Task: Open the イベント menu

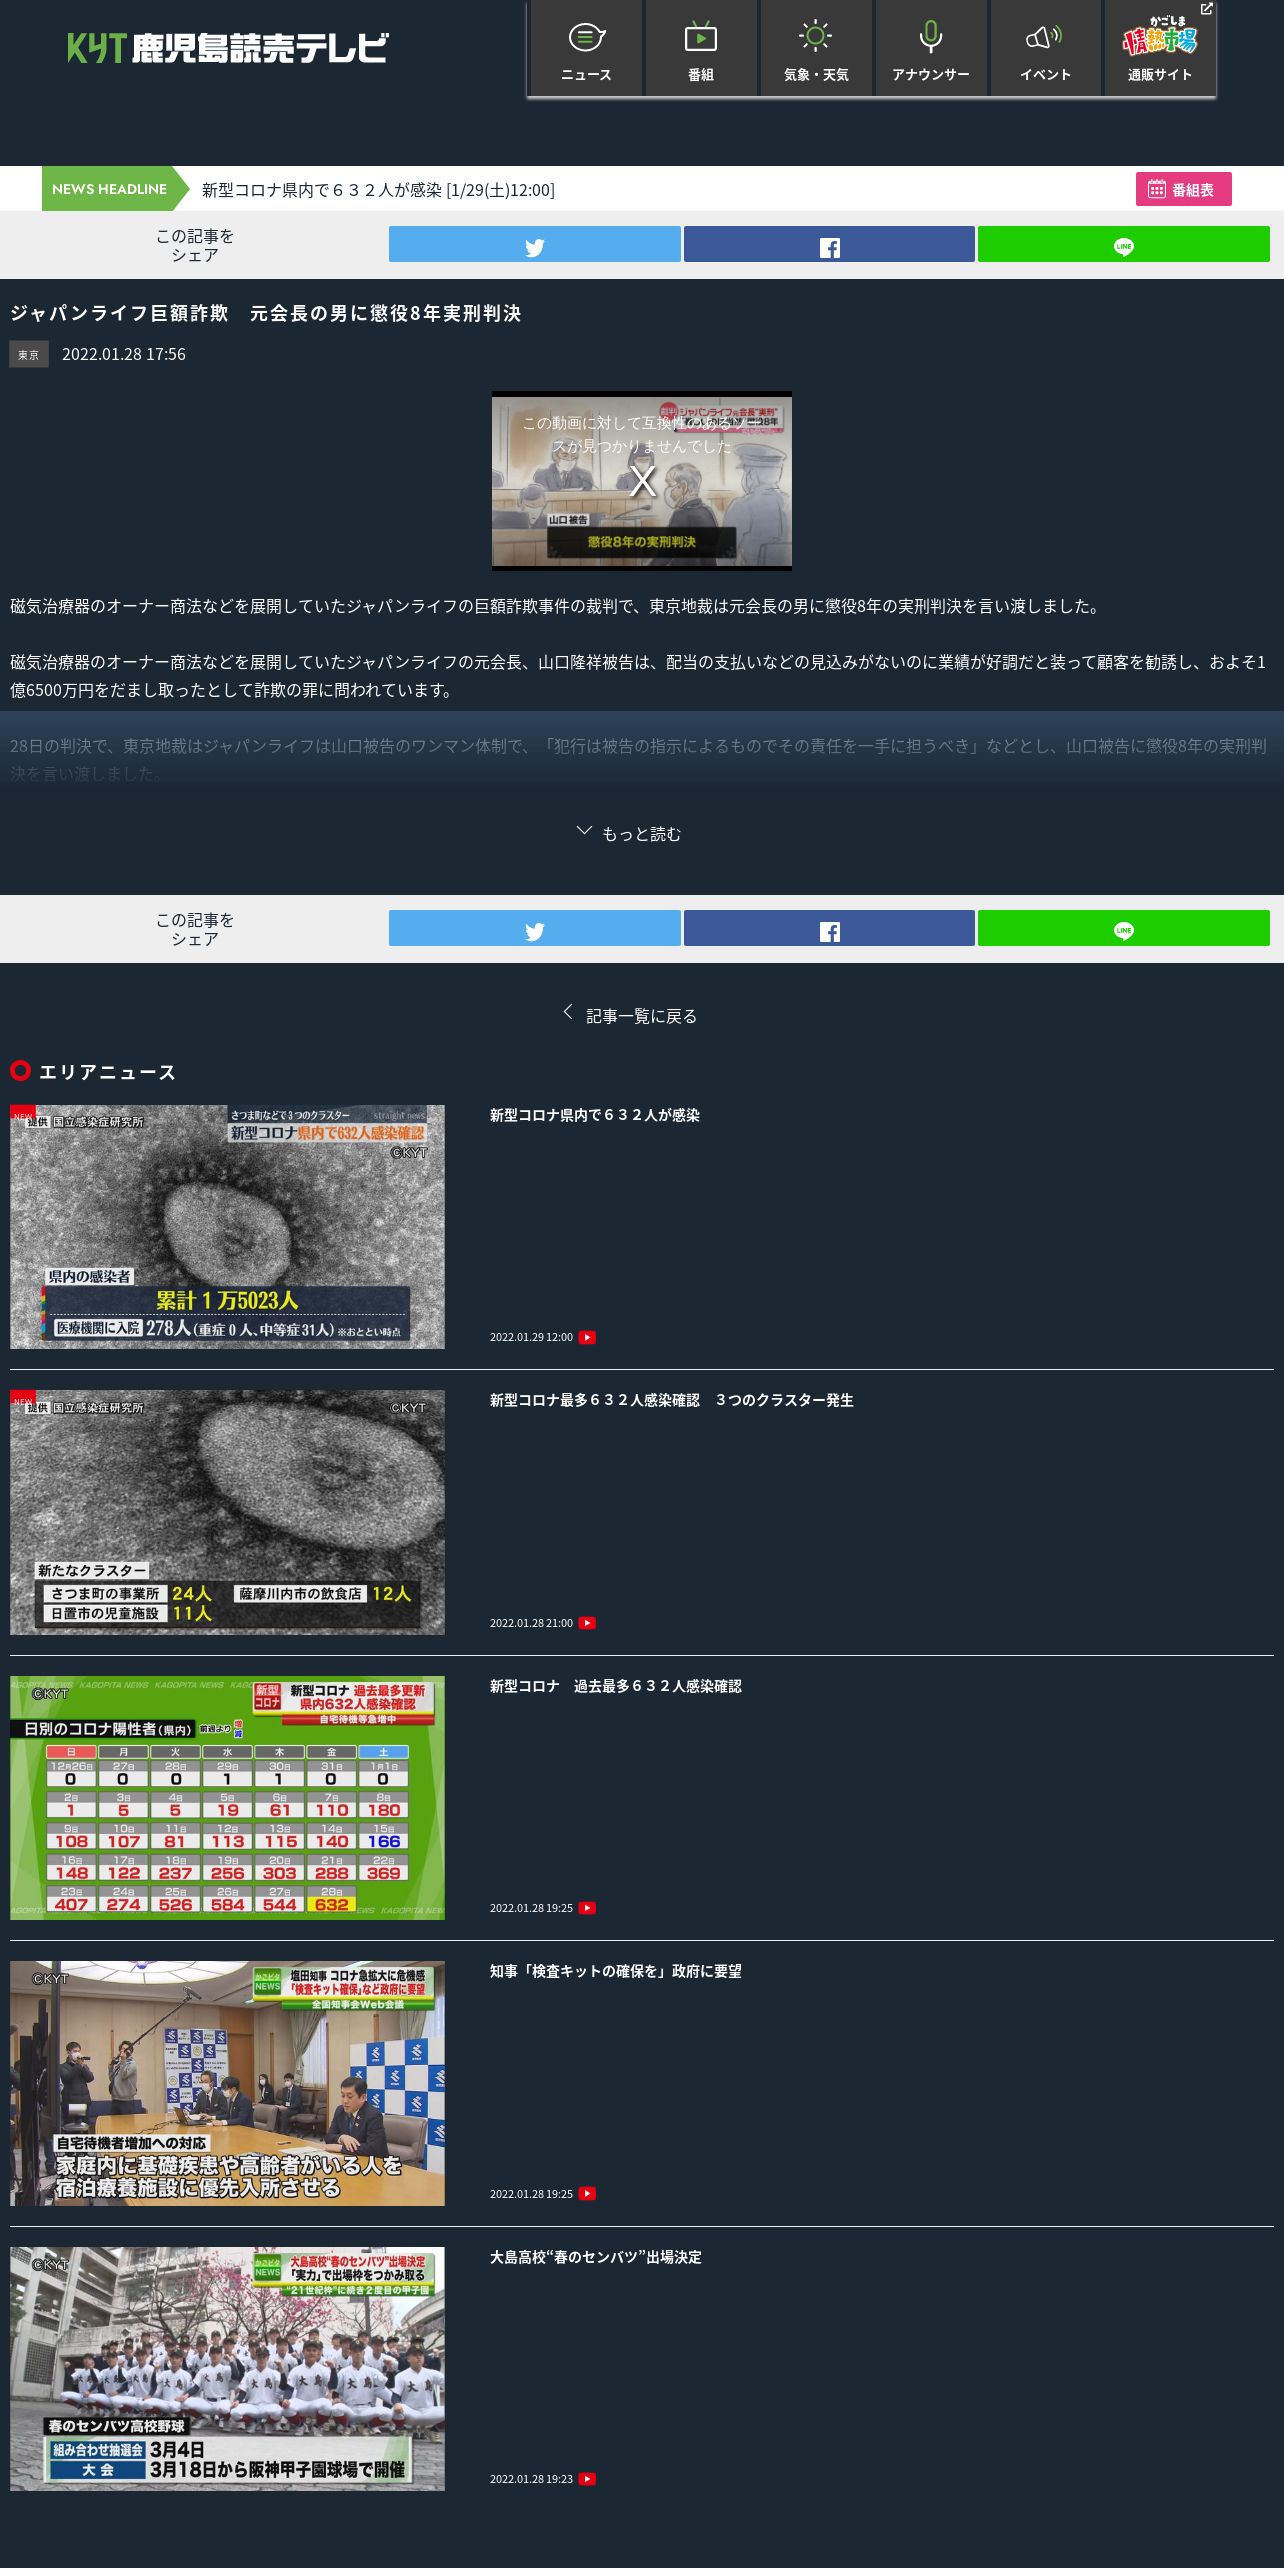Action: point(1046,49)
